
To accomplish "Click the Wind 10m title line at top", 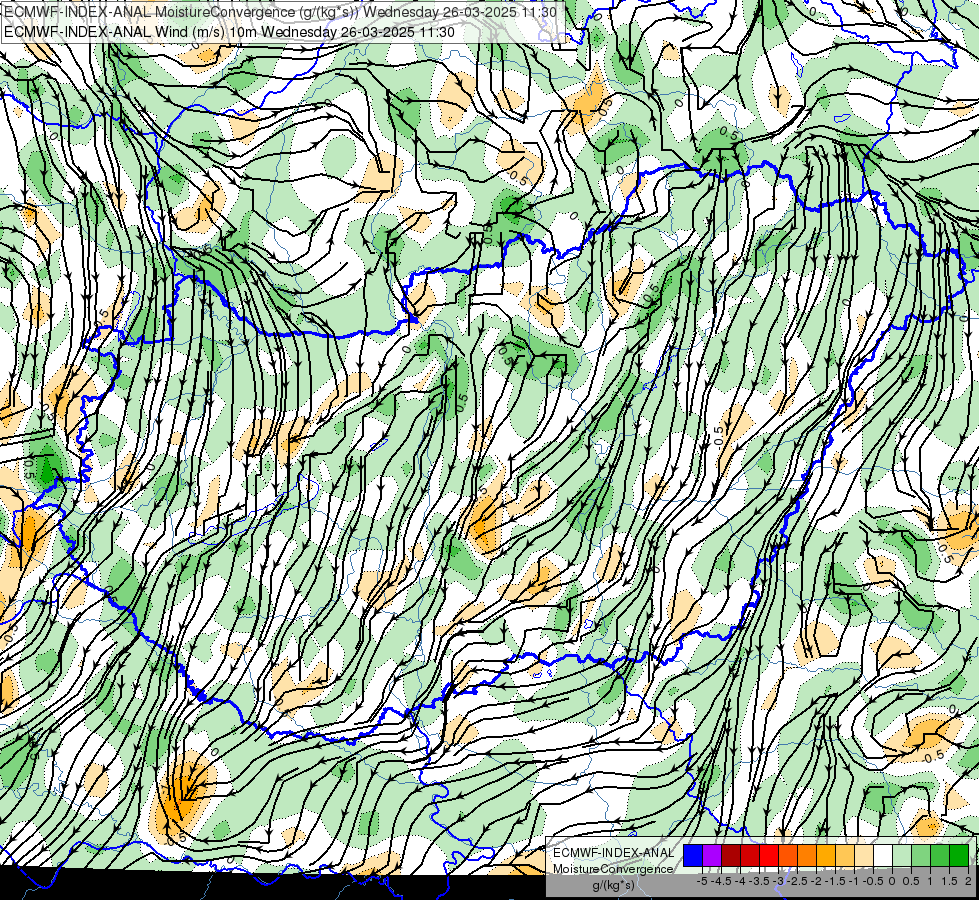I will 229,32.
